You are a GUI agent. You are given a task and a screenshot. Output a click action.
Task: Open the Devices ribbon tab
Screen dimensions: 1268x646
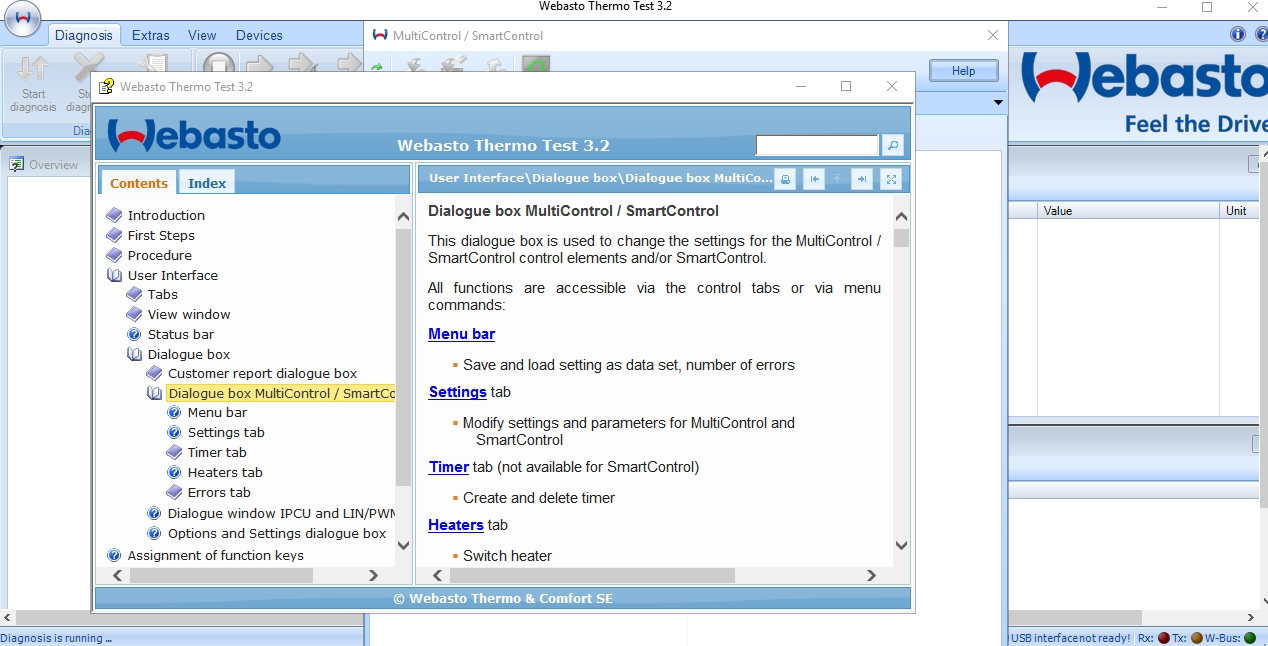coord(259,35)
